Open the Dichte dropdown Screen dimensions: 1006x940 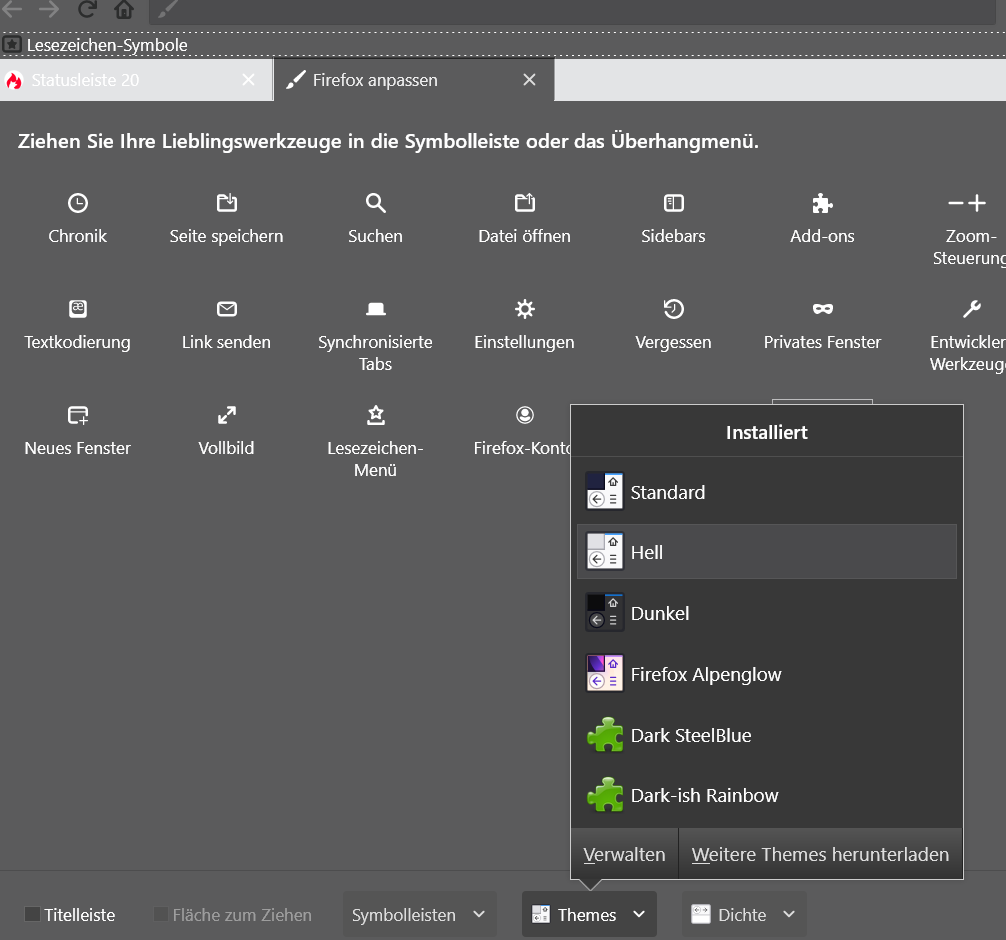pyautogui.click(x=743, y=914)
